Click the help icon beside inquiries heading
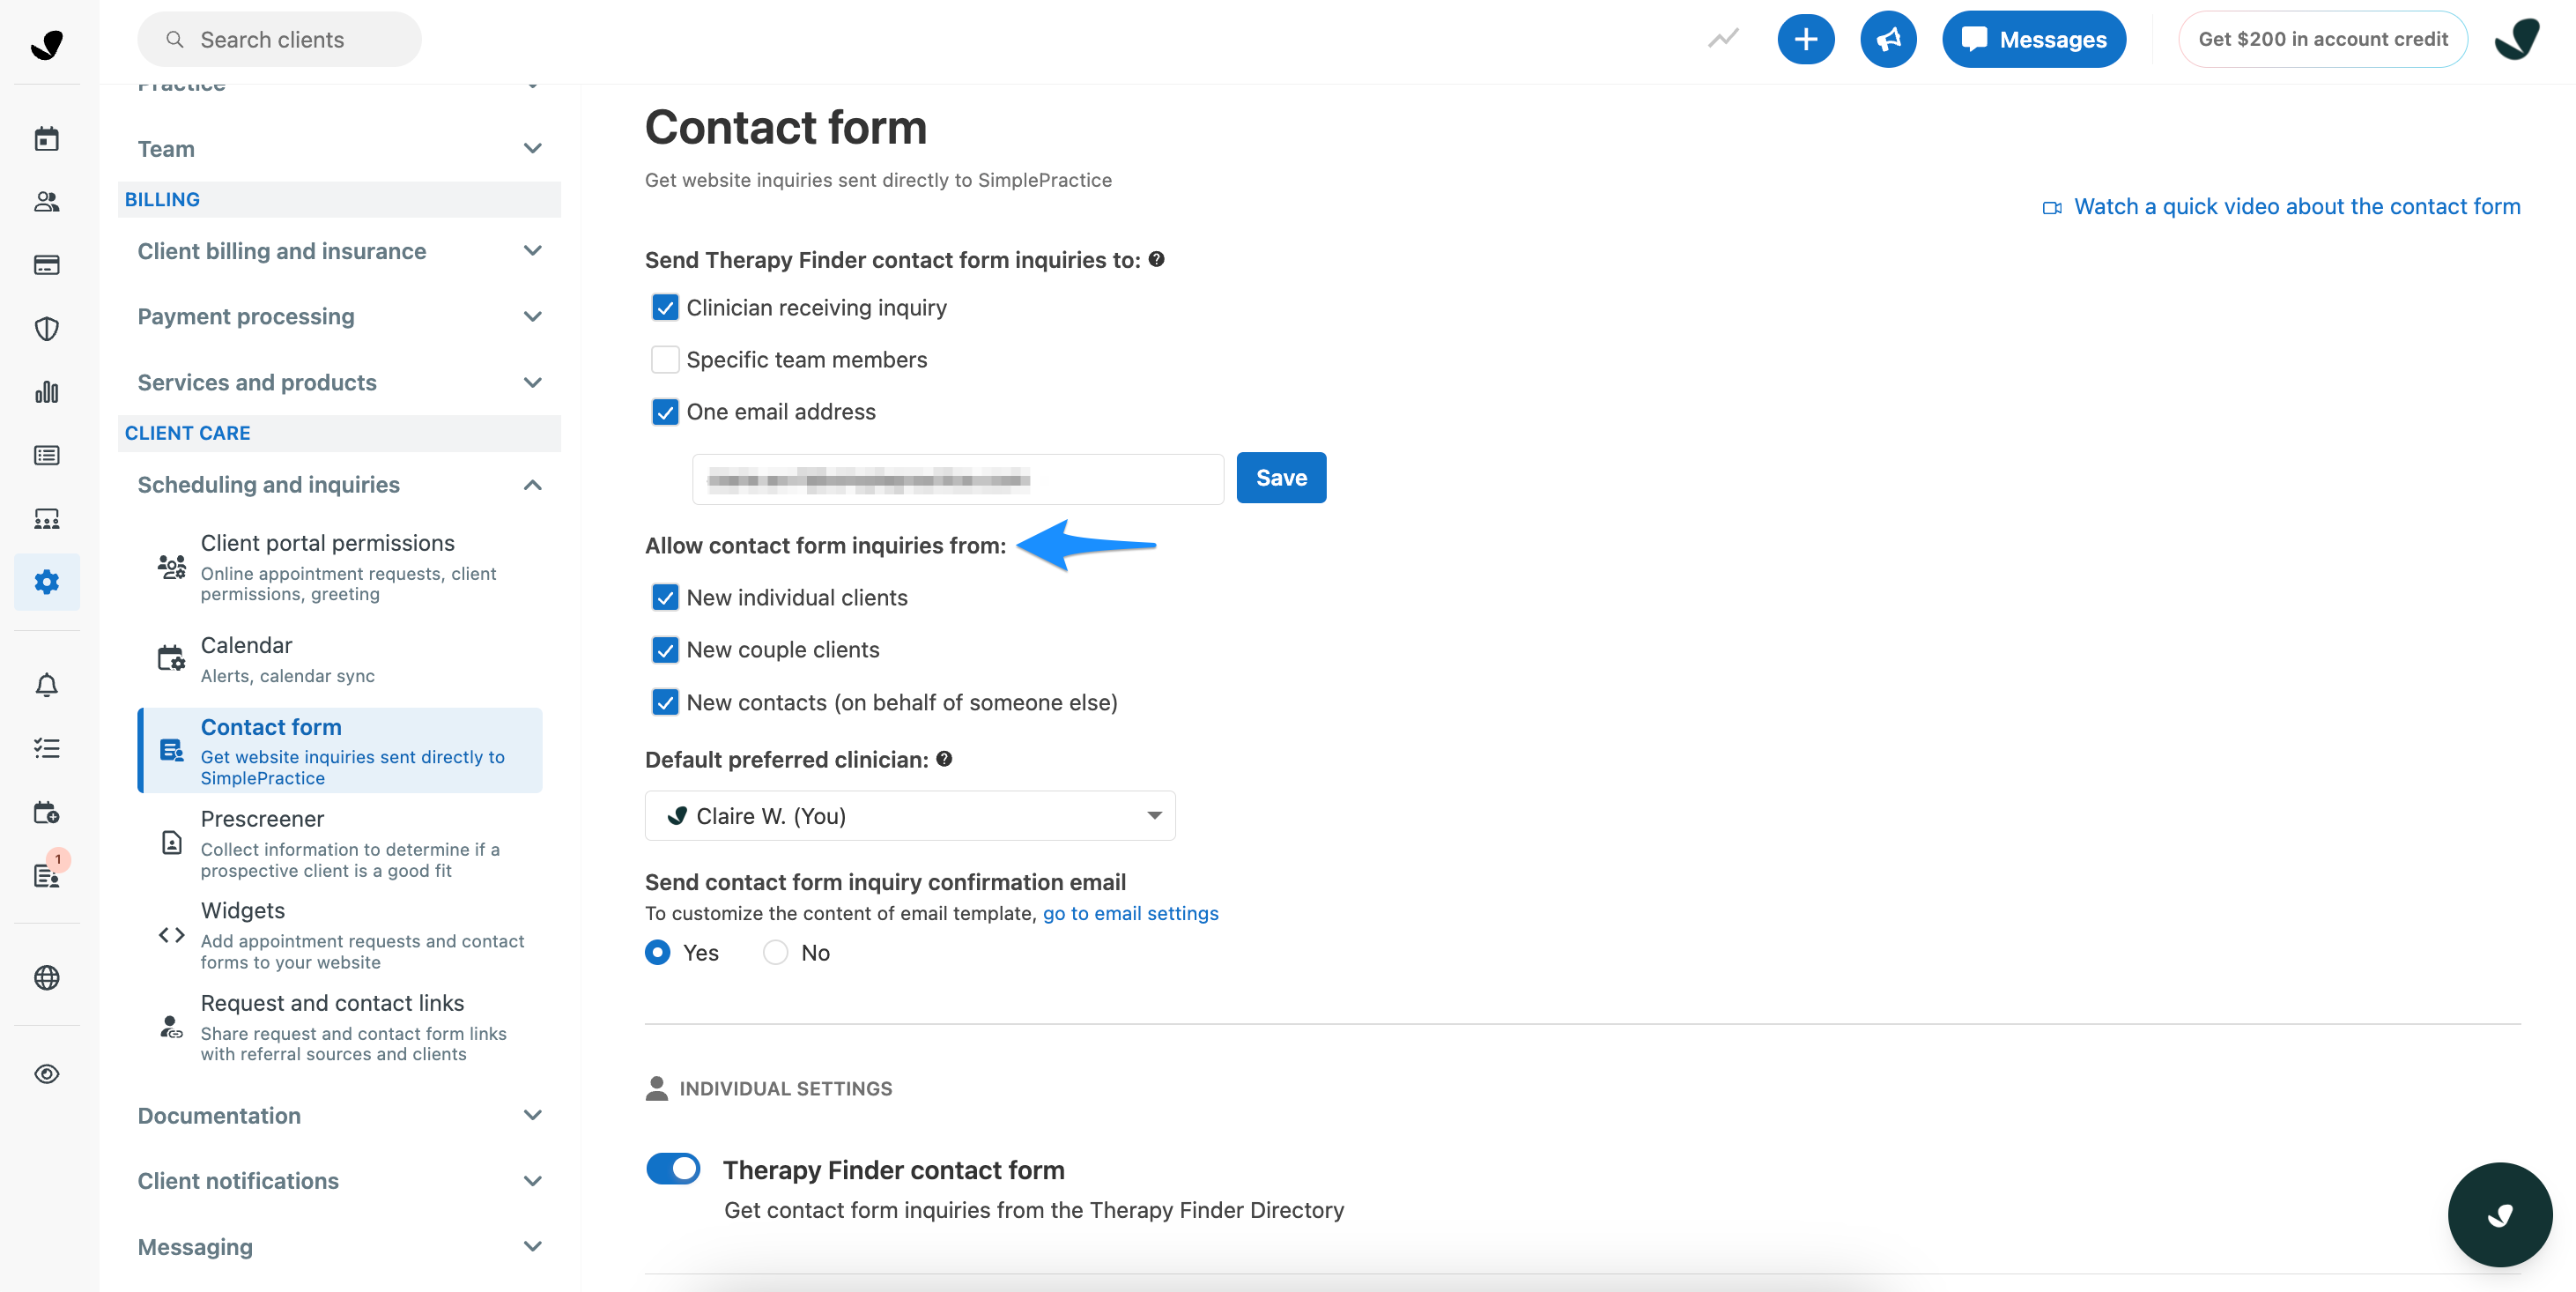Viewport: 2576px width, 1292px height. [1156, 259]
